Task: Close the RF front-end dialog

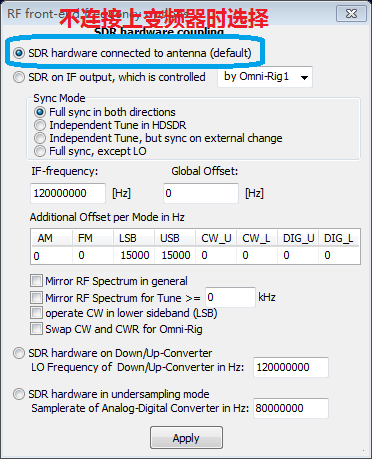Action: (x=351, y=14)
